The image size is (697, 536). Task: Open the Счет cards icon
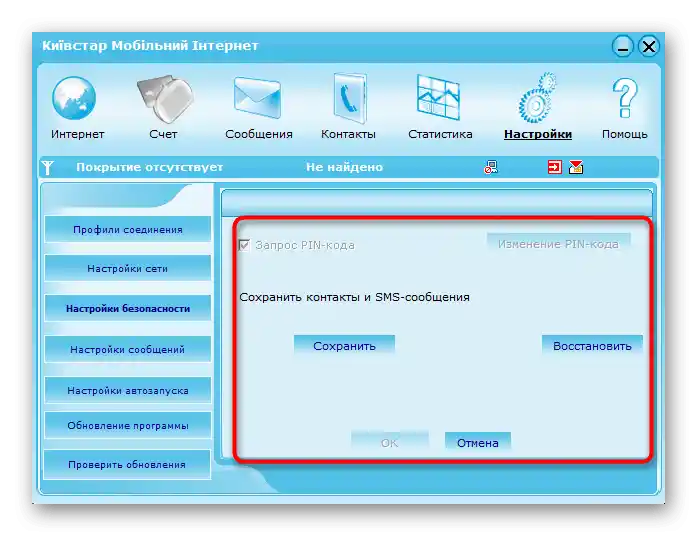click(164, 98)
